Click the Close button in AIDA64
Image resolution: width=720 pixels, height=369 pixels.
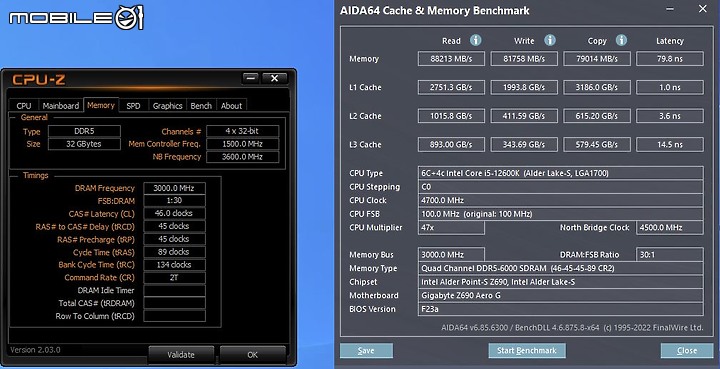687,351
